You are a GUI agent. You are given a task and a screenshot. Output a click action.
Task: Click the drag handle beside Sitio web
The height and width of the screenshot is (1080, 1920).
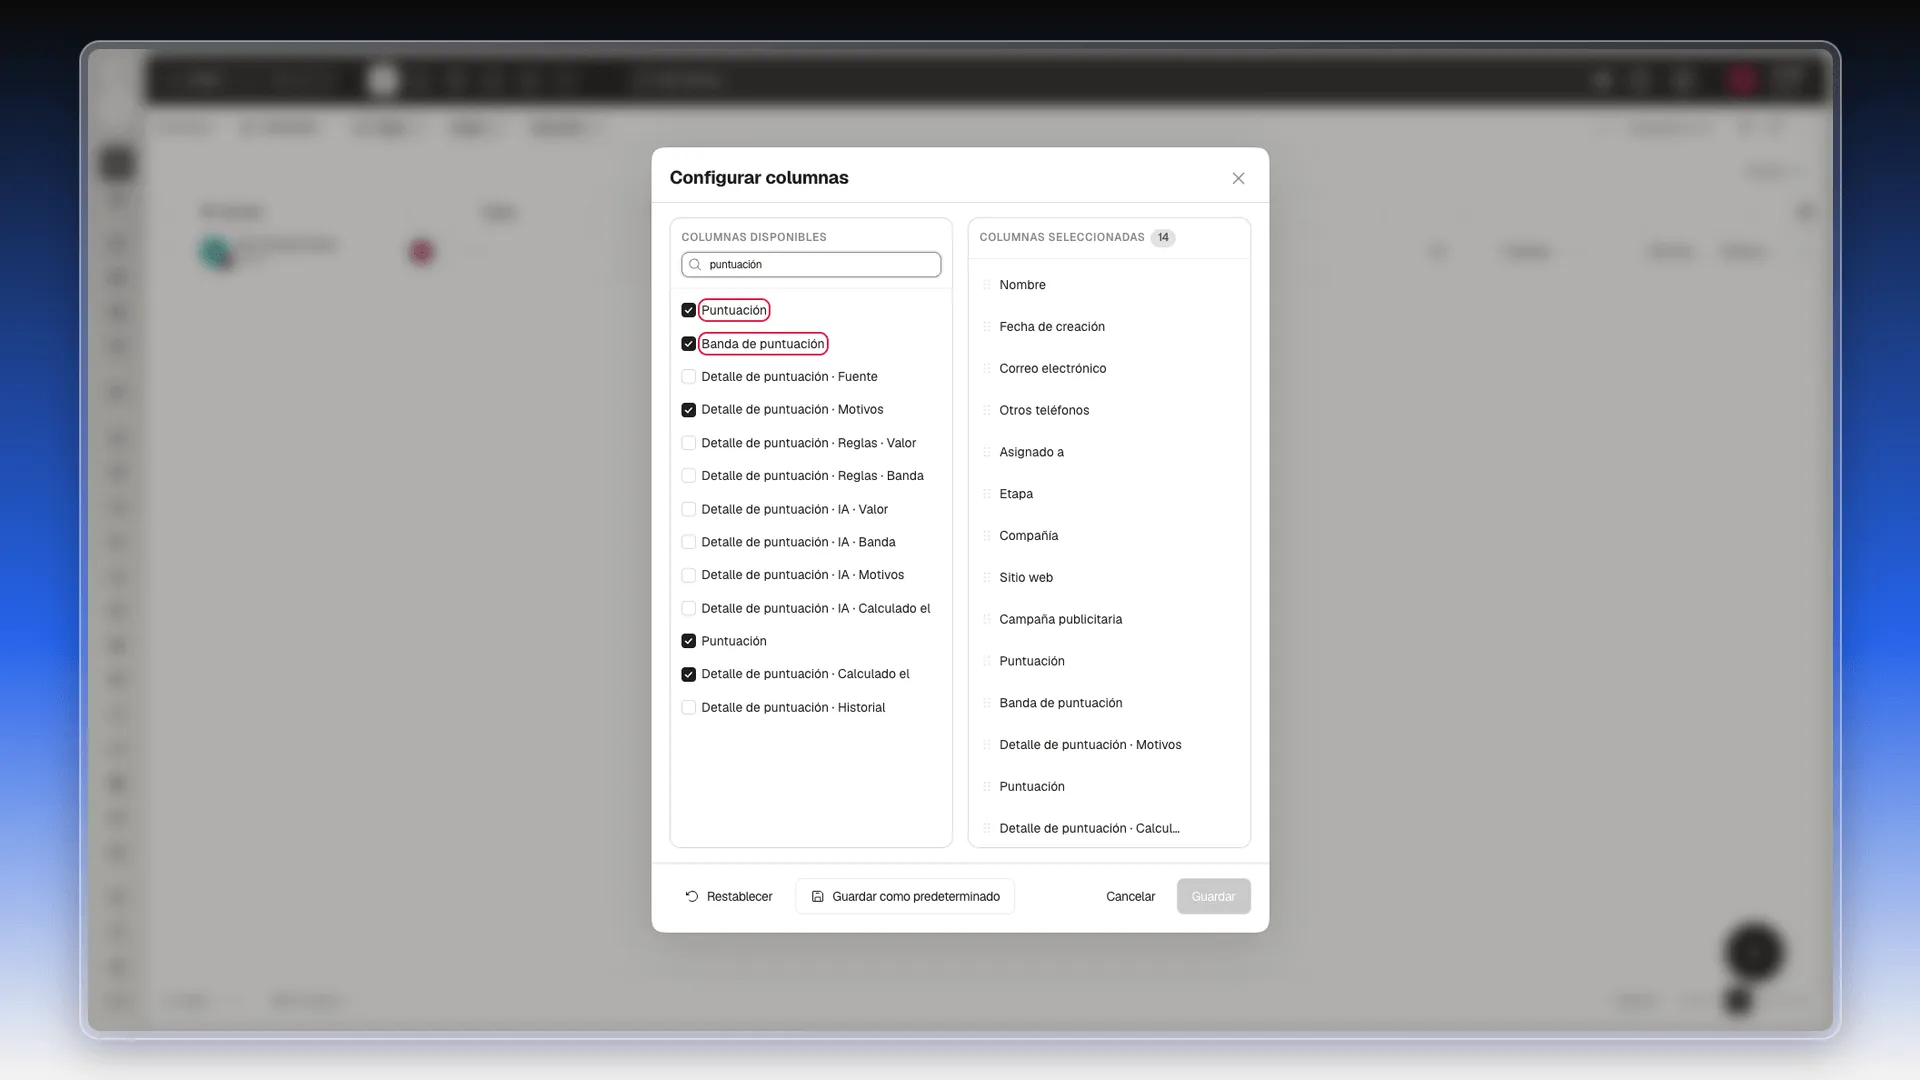(x=986, y=578)
